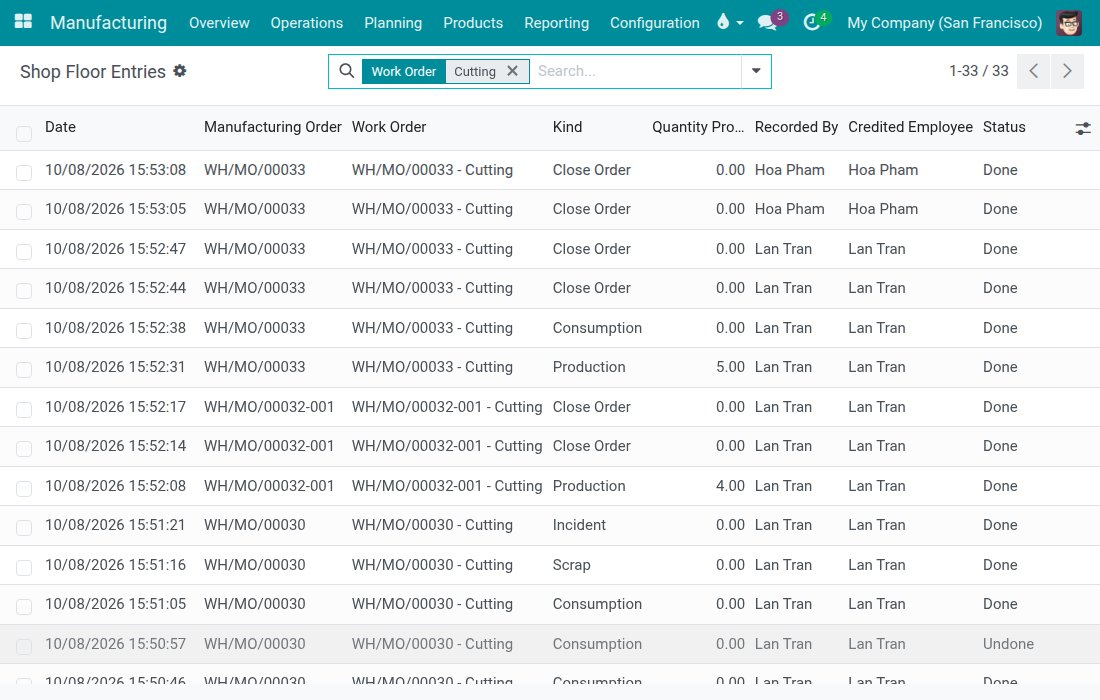The image size is (1100, 700).
Task: Click Hoa Pham recorded at 15:53:08
Action: (789, 170)
